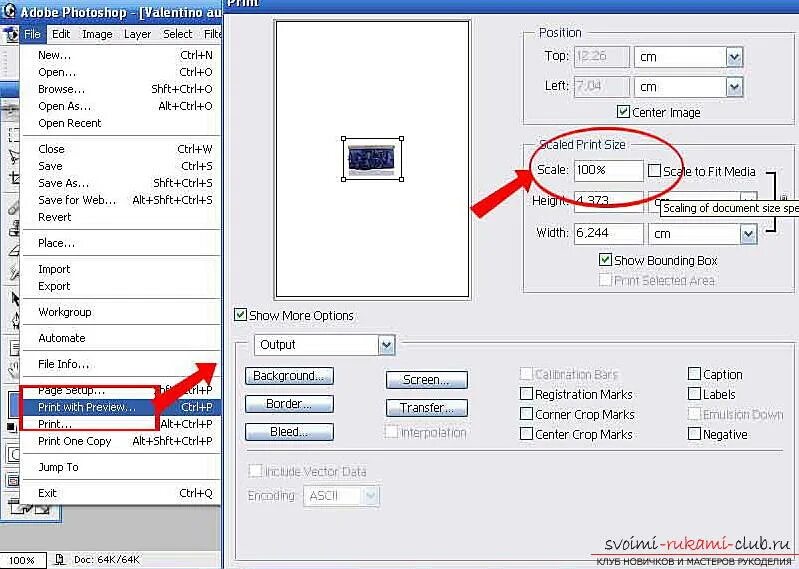Screen dimensions: 799x569
Task: Enable Scale to Fit Media checkbox
Action: click(654, 171)
